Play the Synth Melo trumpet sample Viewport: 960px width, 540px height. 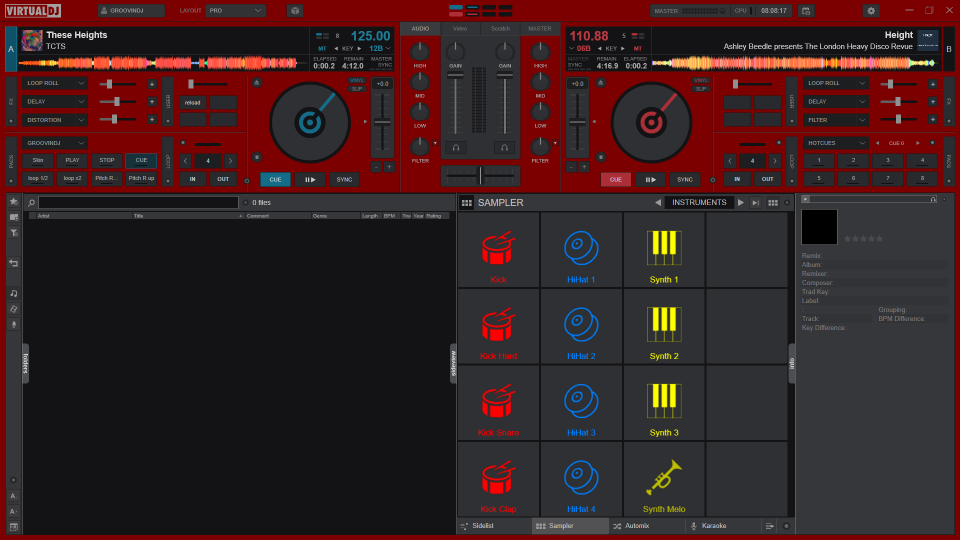click(x=664, y=479)
